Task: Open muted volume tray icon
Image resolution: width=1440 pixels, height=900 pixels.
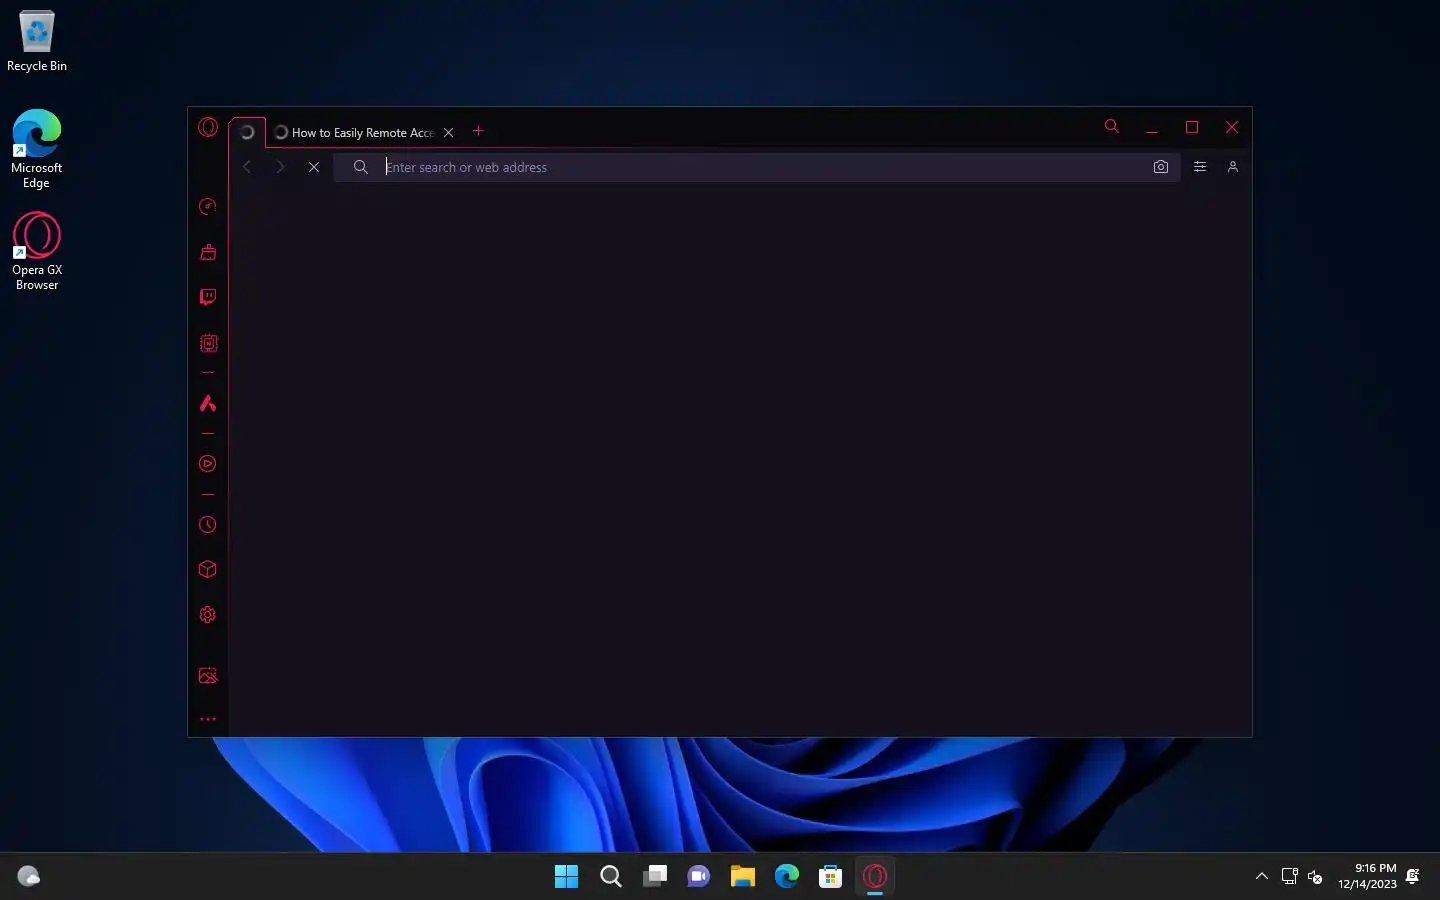Action: pyautogui.click(x=1315, y=877)
